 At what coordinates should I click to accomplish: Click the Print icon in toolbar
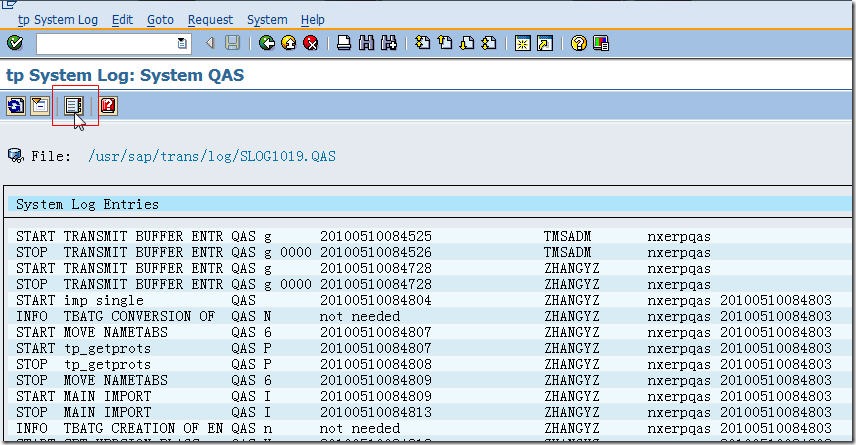(343, 43)
